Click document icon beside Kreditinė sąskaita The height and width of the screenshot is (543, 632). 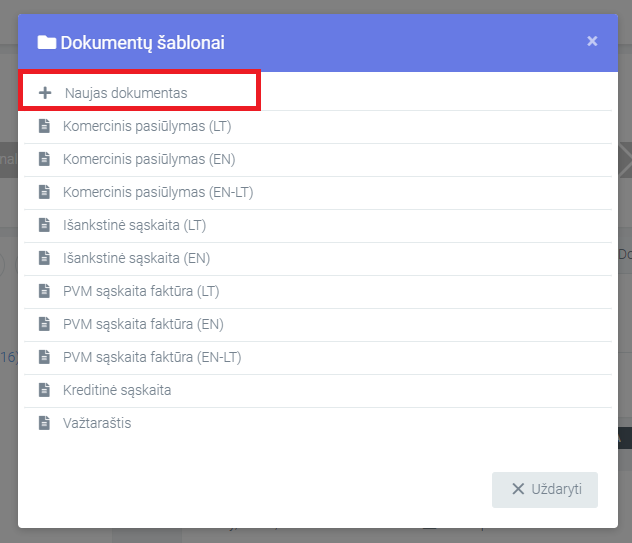tap(44, 390)
